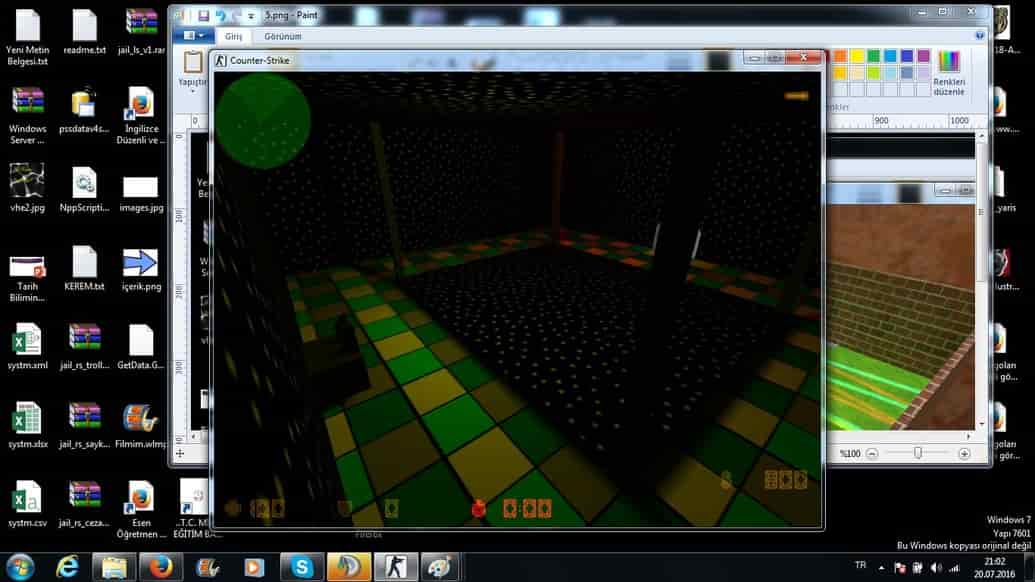Click zoom in plus button in Paint
This screenshot has height=582, width=1035.
[x=964, y=453]
